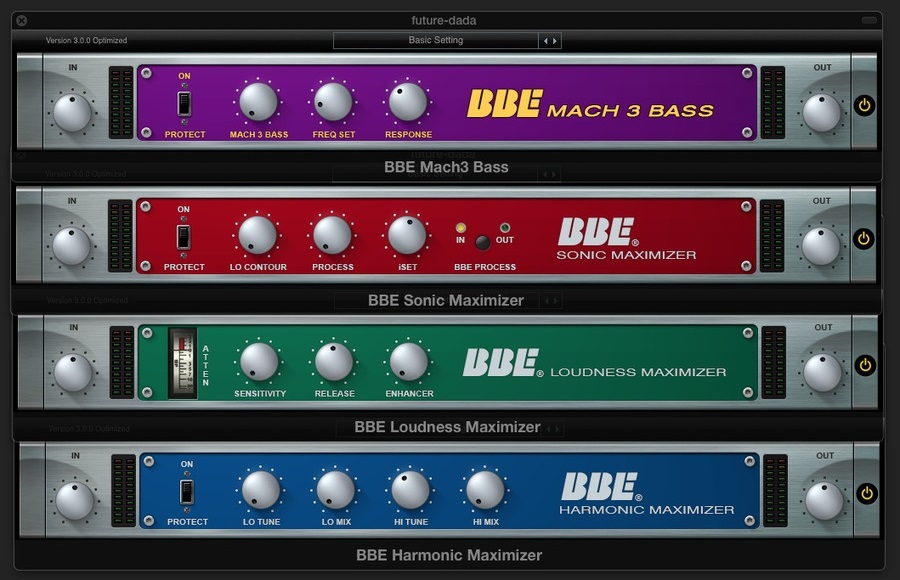Click the Sonic Maximizer power button
The width and height of the screenshot is (900, 580).
(x=864, y=238)
